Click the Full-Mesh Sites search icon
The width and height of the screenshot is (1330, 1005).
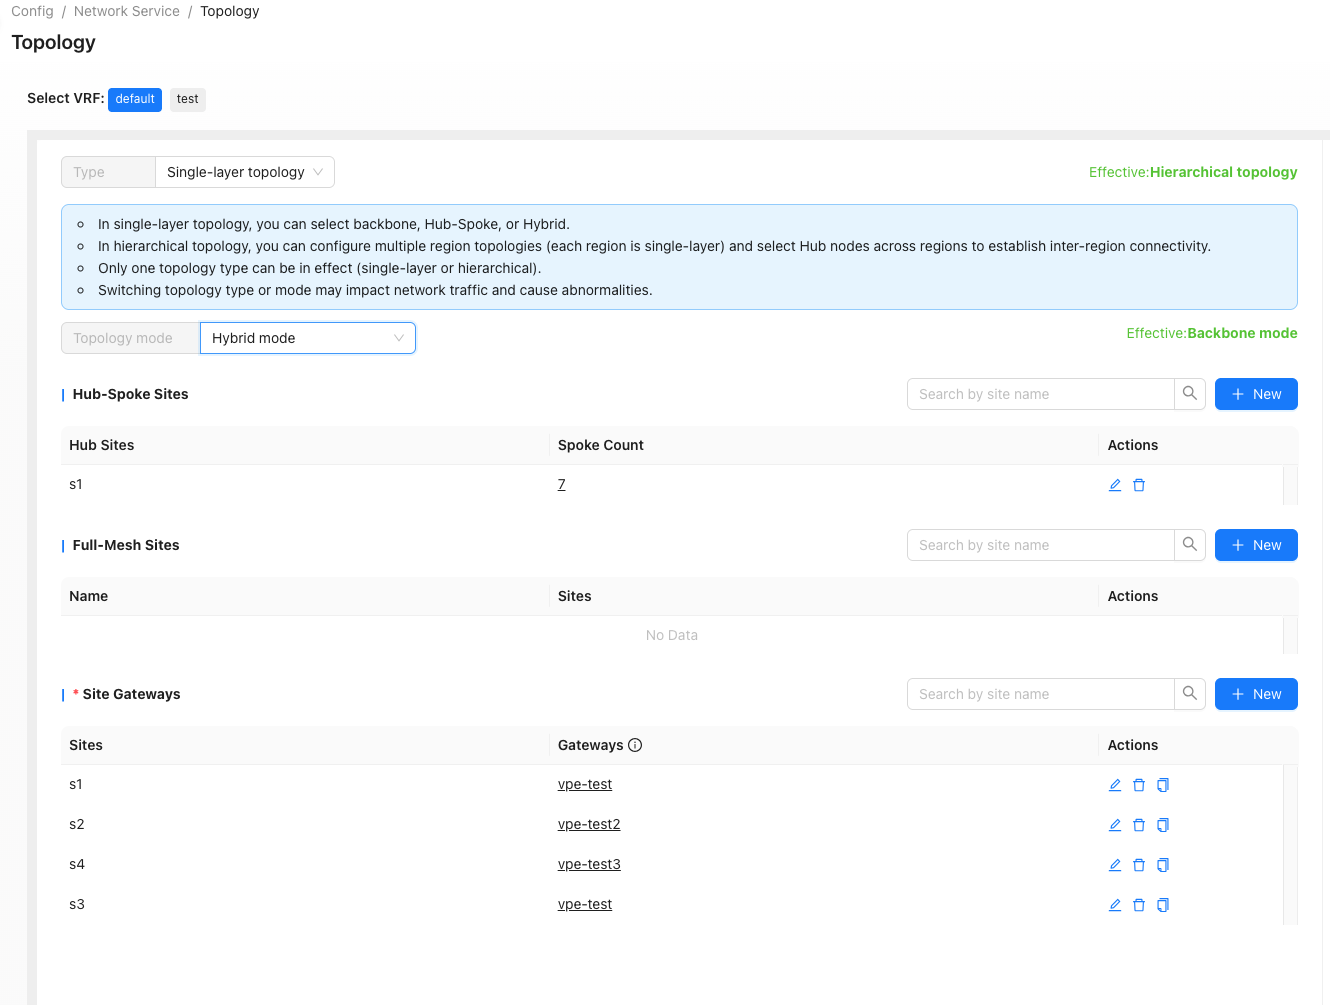click(x=1190, y=545)
